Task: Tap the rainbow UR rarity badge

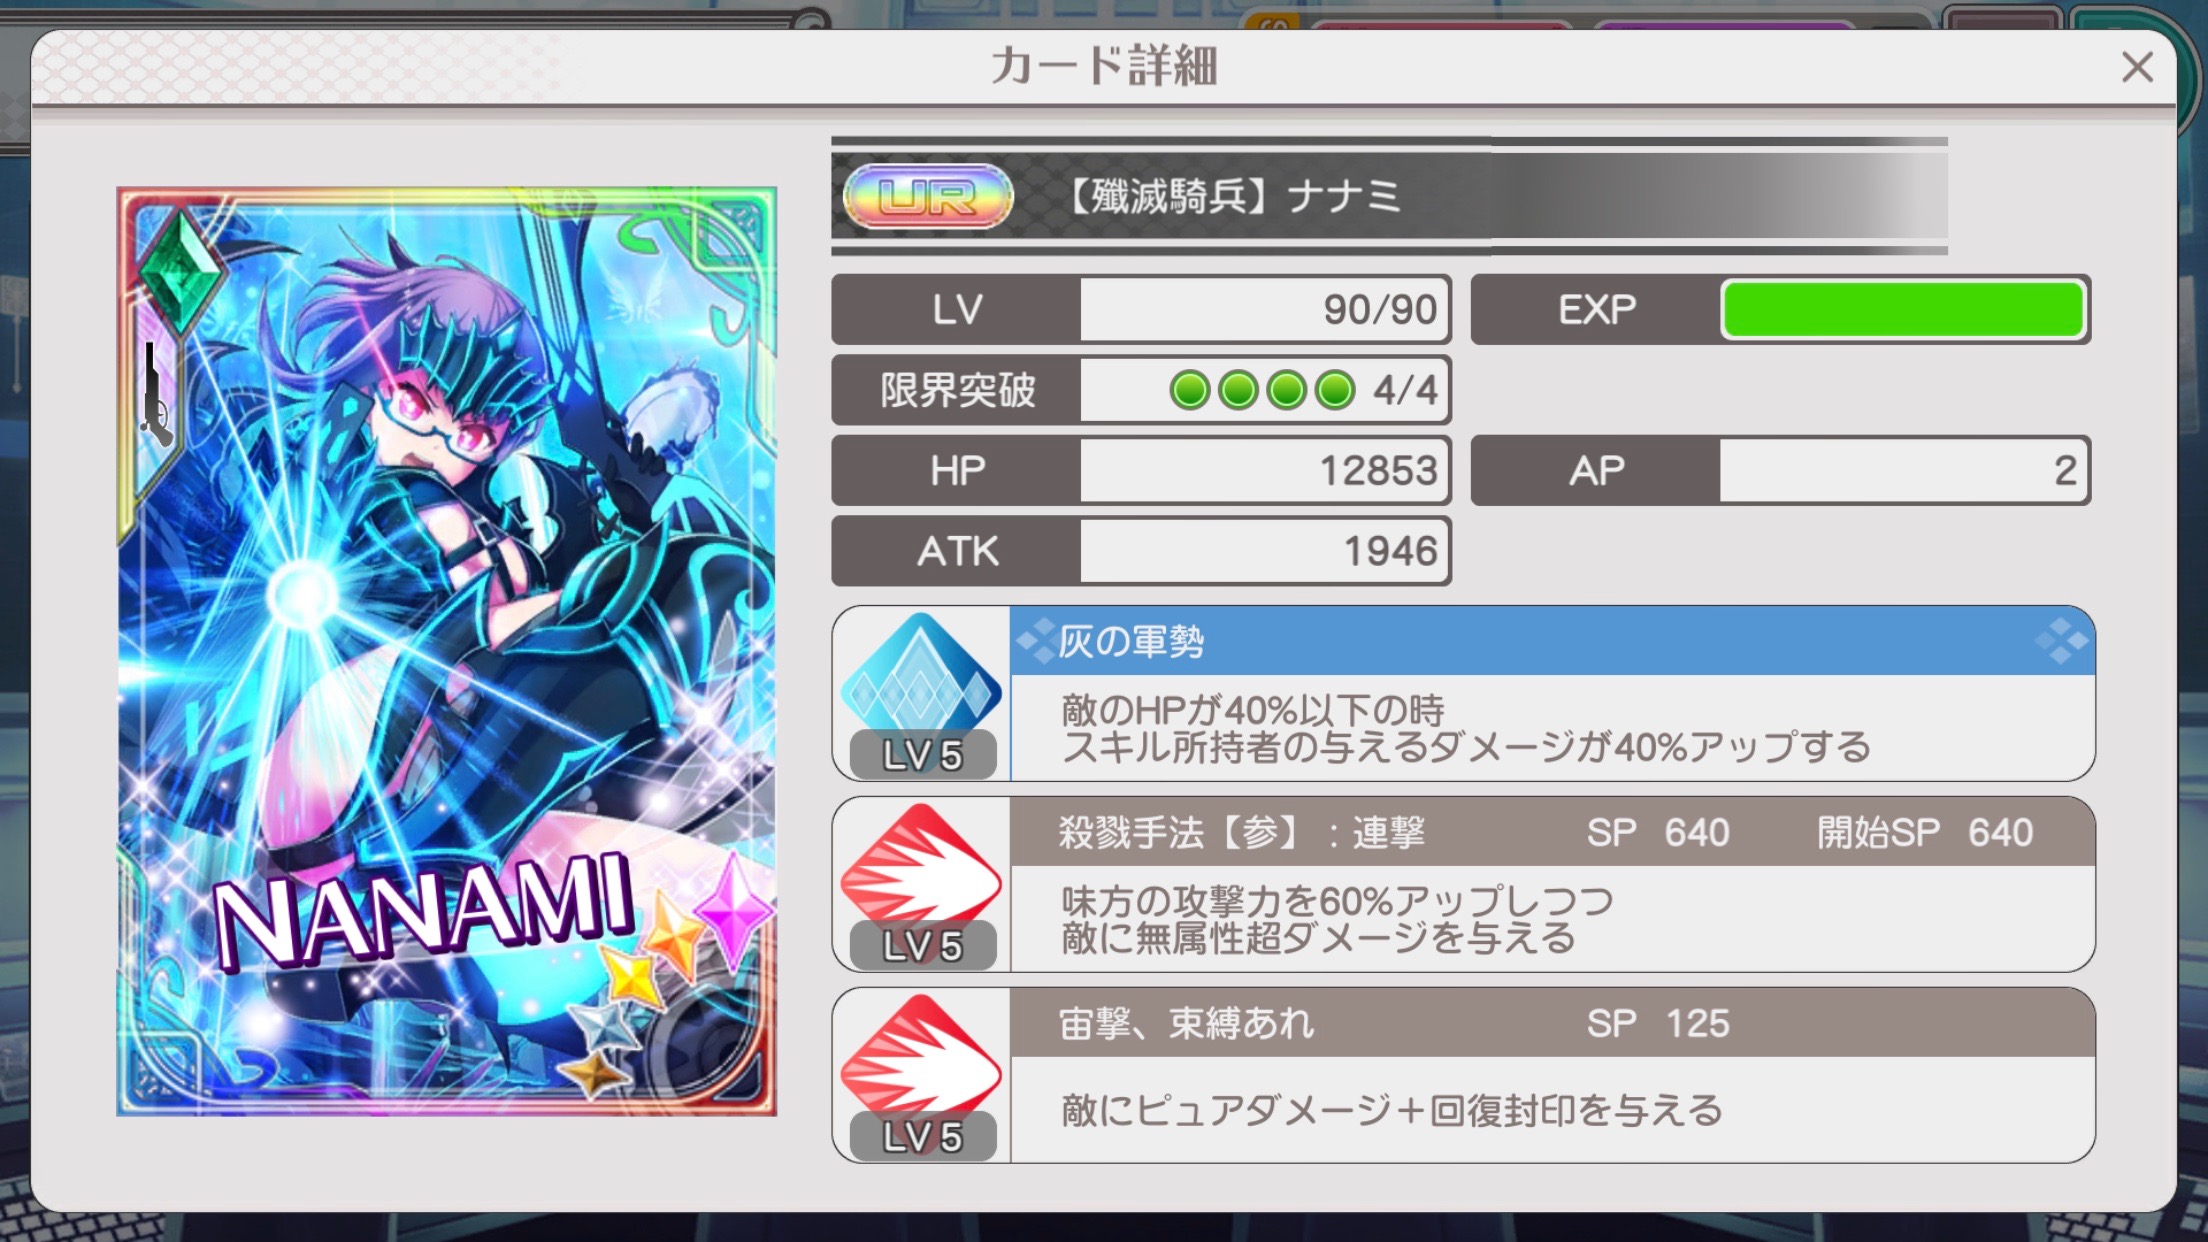Action: tap(927, 196)
